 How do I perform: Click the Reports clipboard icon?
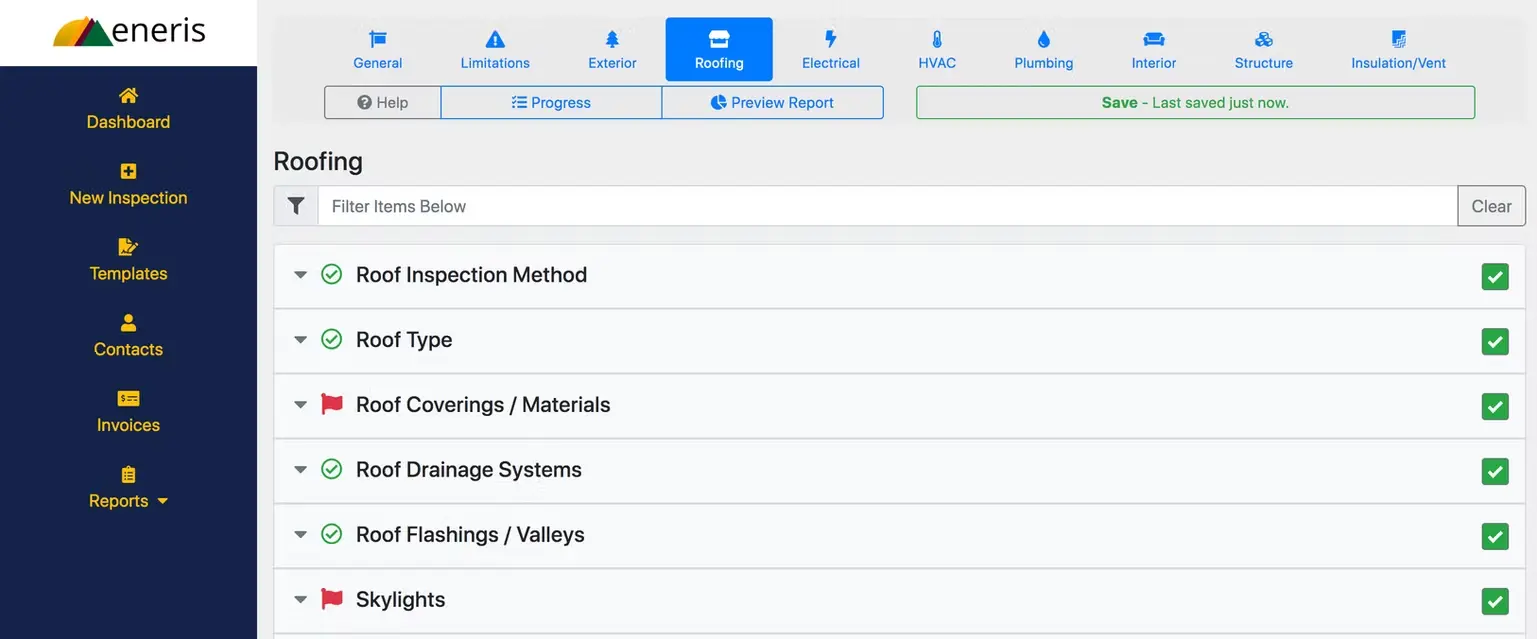128,474
